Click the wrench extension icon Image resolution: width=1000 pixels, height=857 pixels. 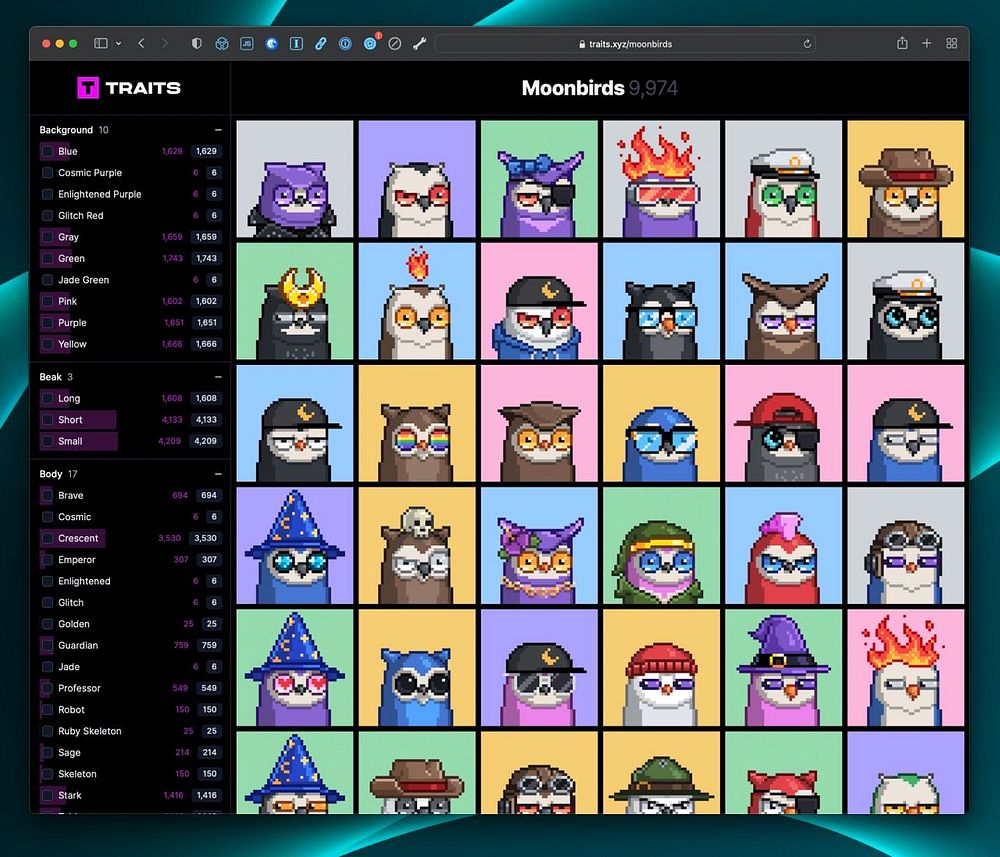[419, 43]
